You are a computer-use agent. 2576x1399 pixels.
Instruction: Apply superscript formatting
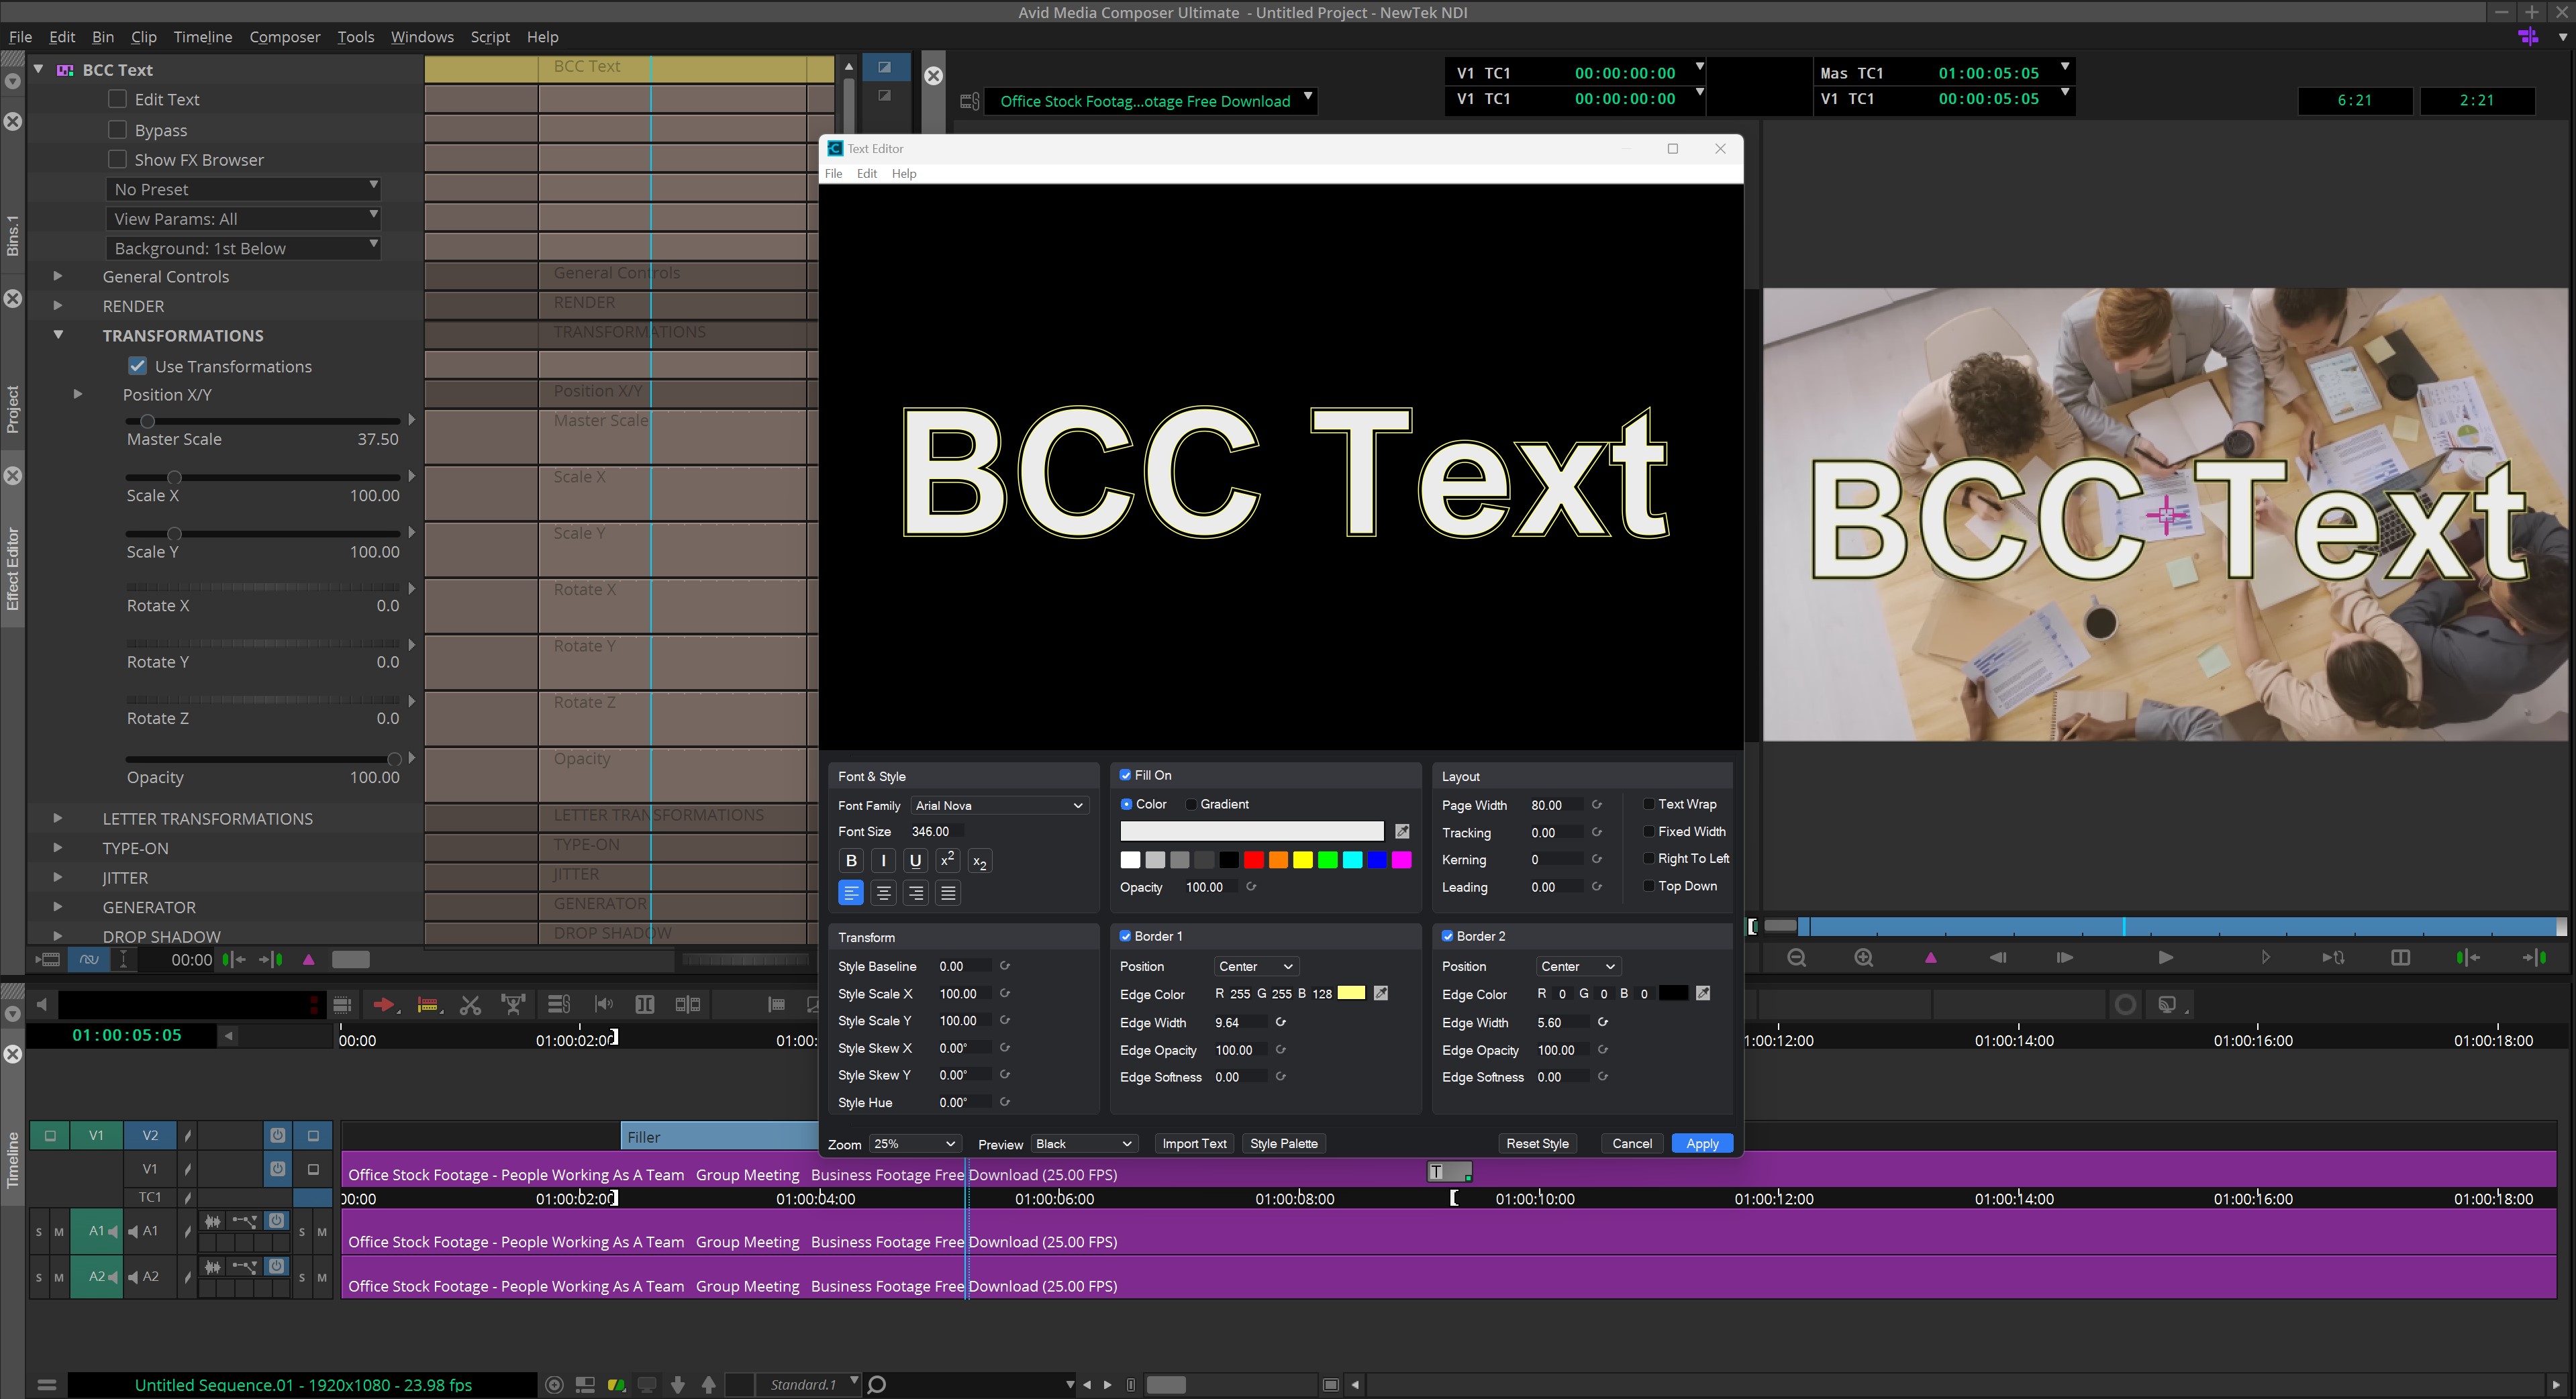pos(947,860)
